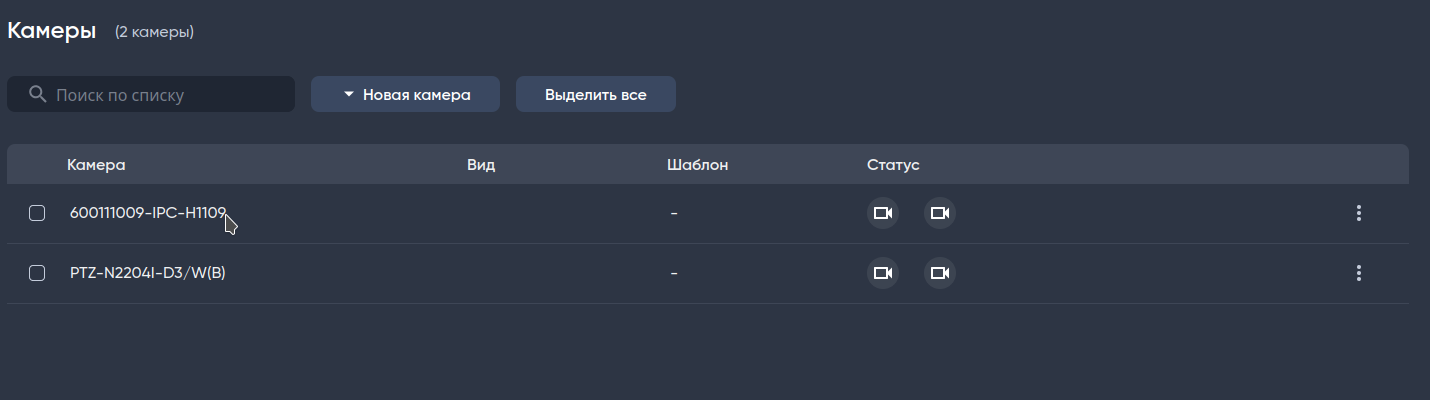Open three-dot menu for PTZ-N2204I-D3/W(B)
The height and width of the screenshot is (400, 1430).
click(x=1358, y=273)
